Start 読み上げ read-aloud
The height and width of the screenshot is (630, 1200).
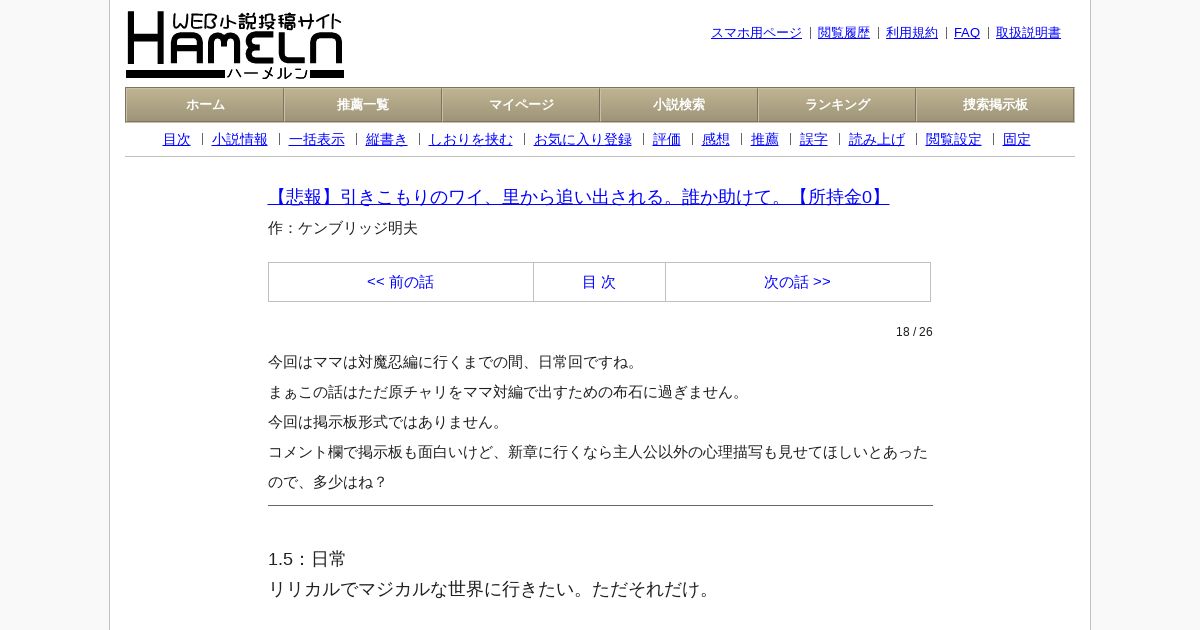point(877,139)
